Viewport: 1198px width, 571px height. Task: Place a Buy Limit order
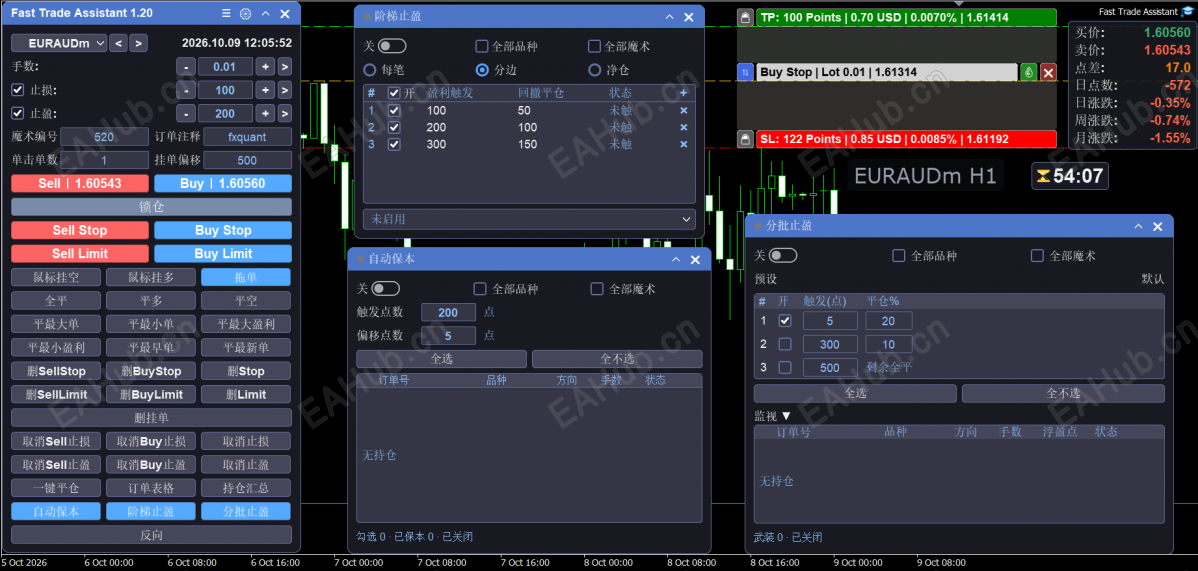tap(223, 254)
